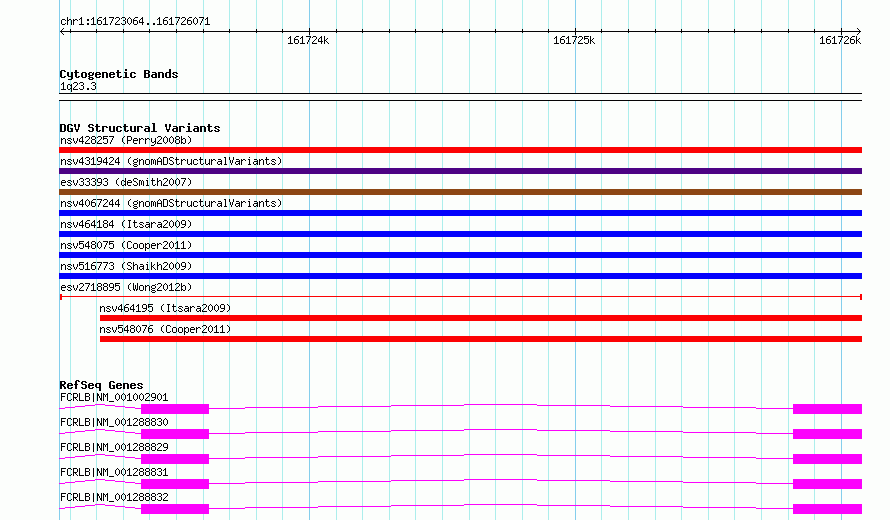Click the left exon block of NM_001288829
Viewport: 890px width, 520px height.
click(x=175, y=459)
